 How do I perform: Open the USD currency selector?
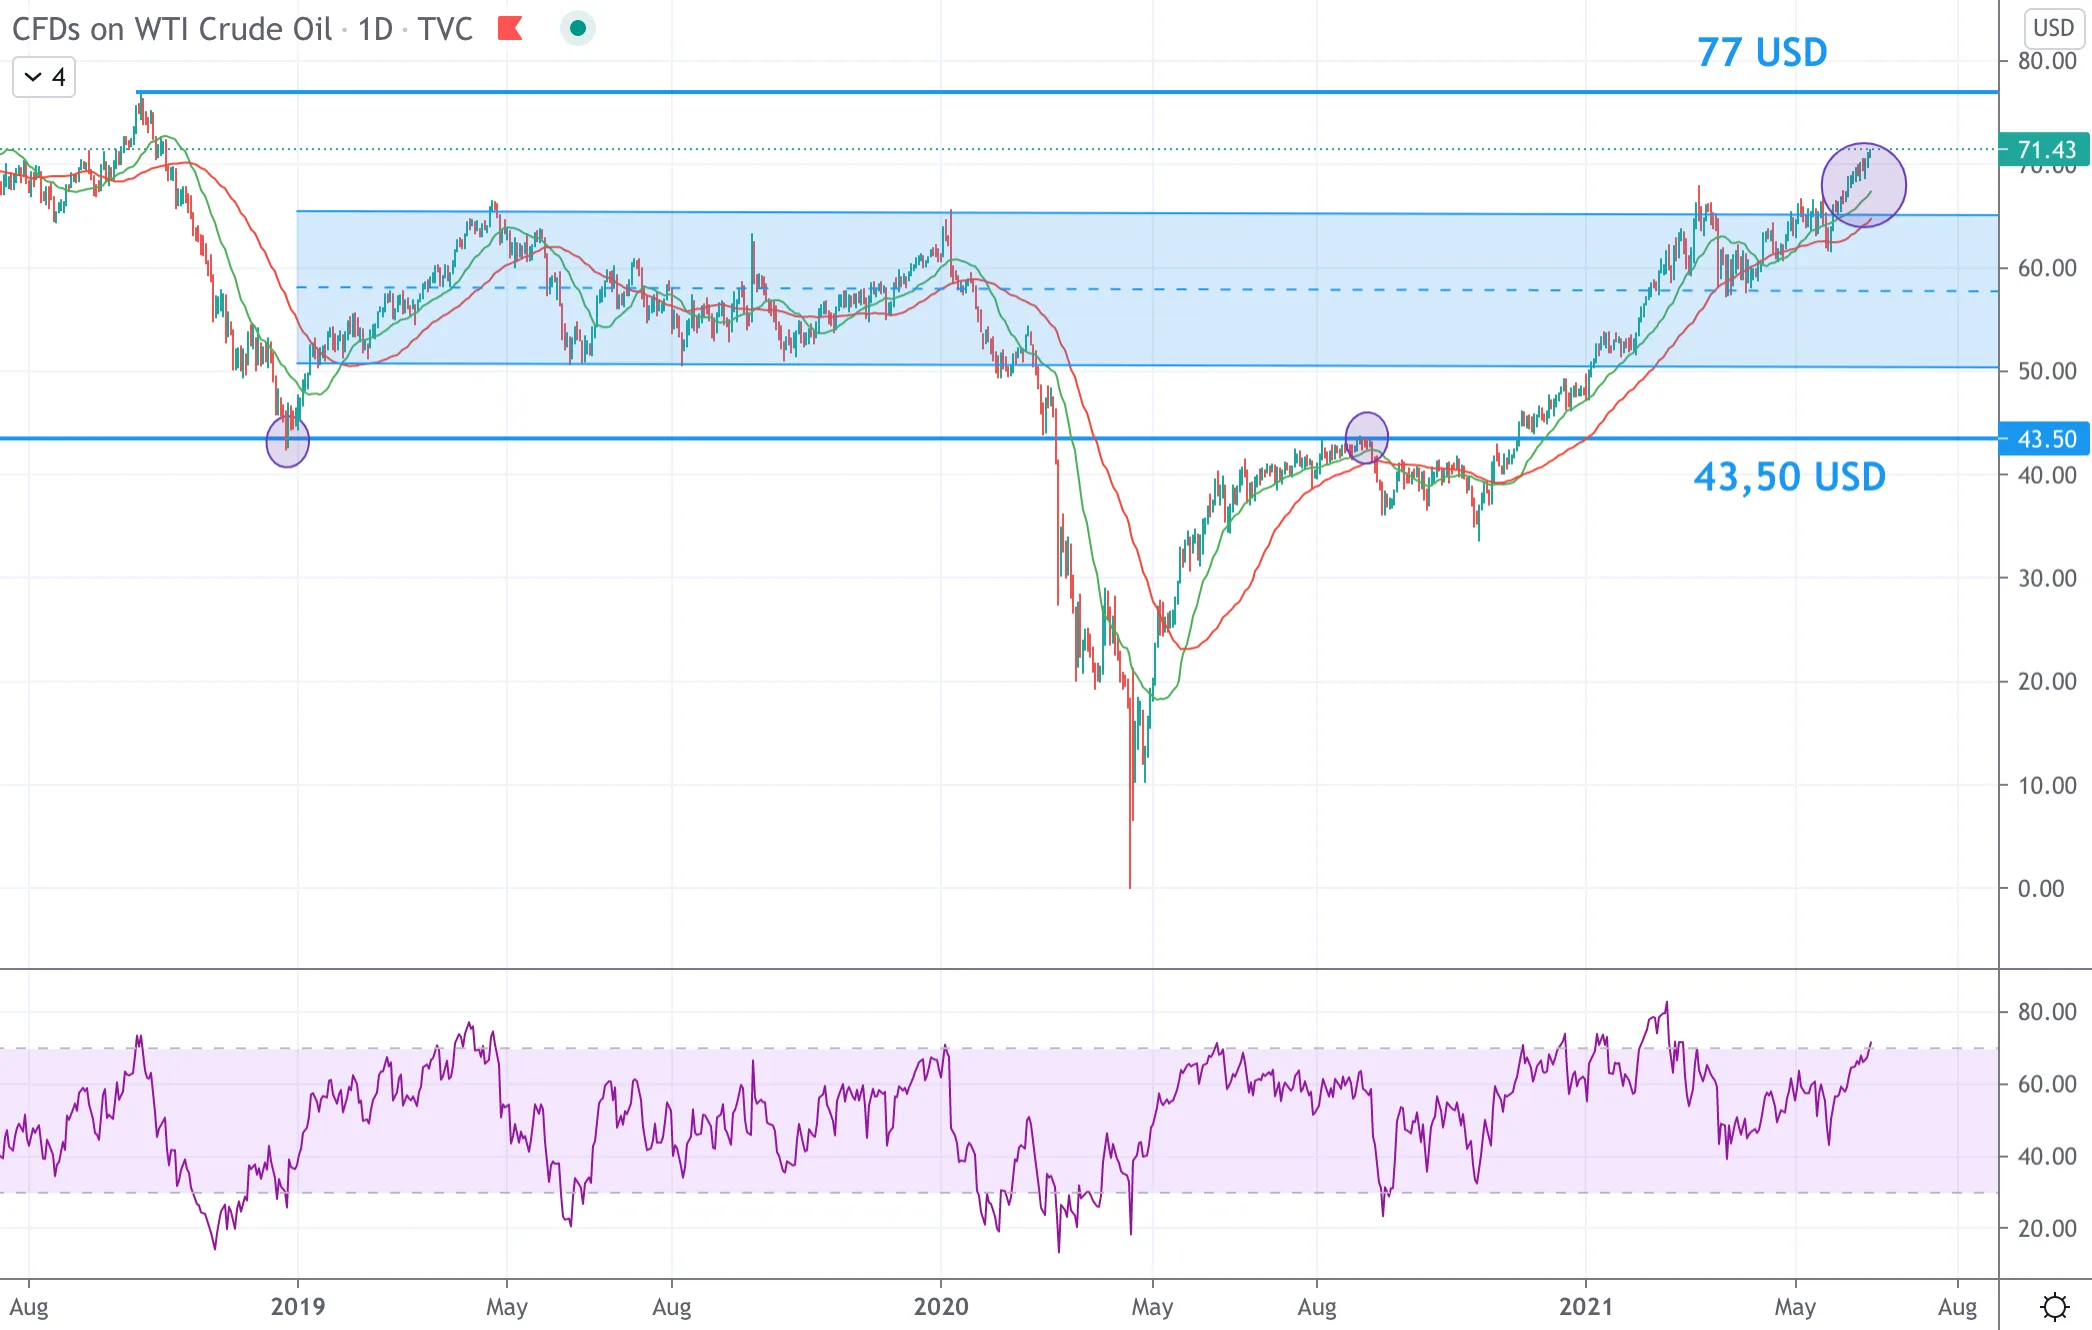tap(2053, 28)
